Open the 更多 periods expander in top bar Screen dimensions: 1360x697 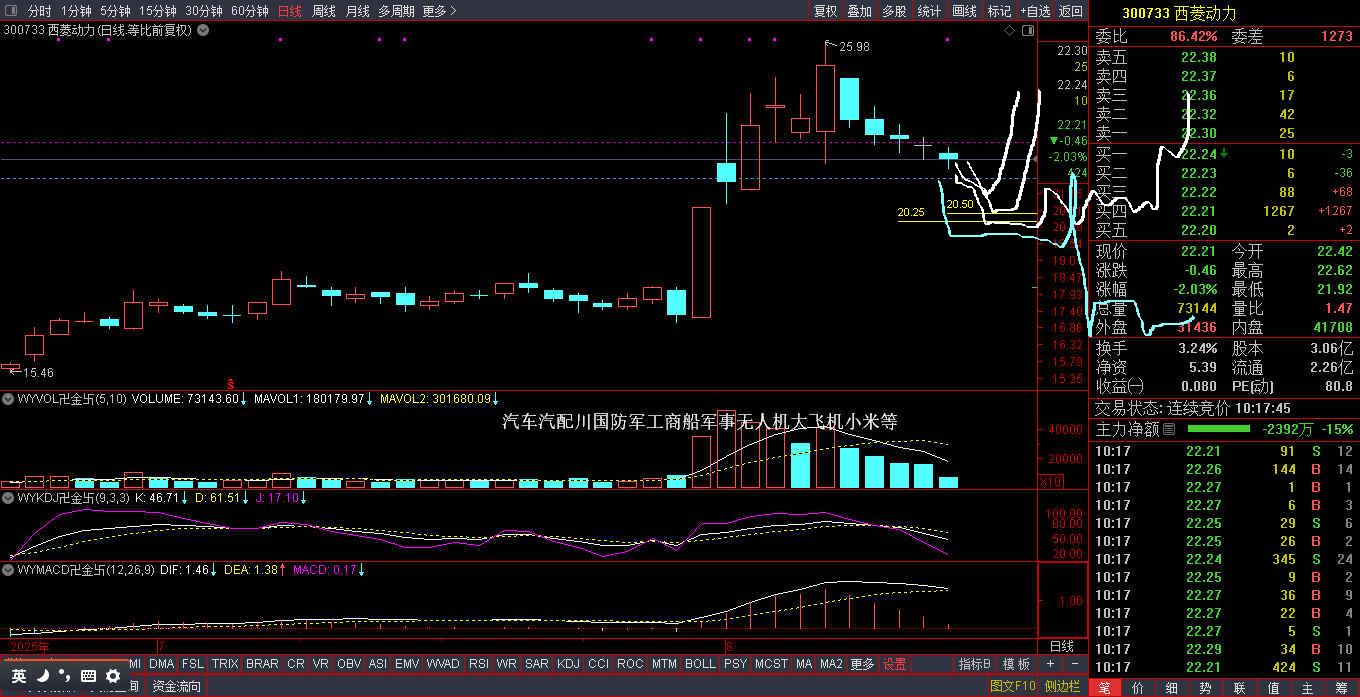440,11
